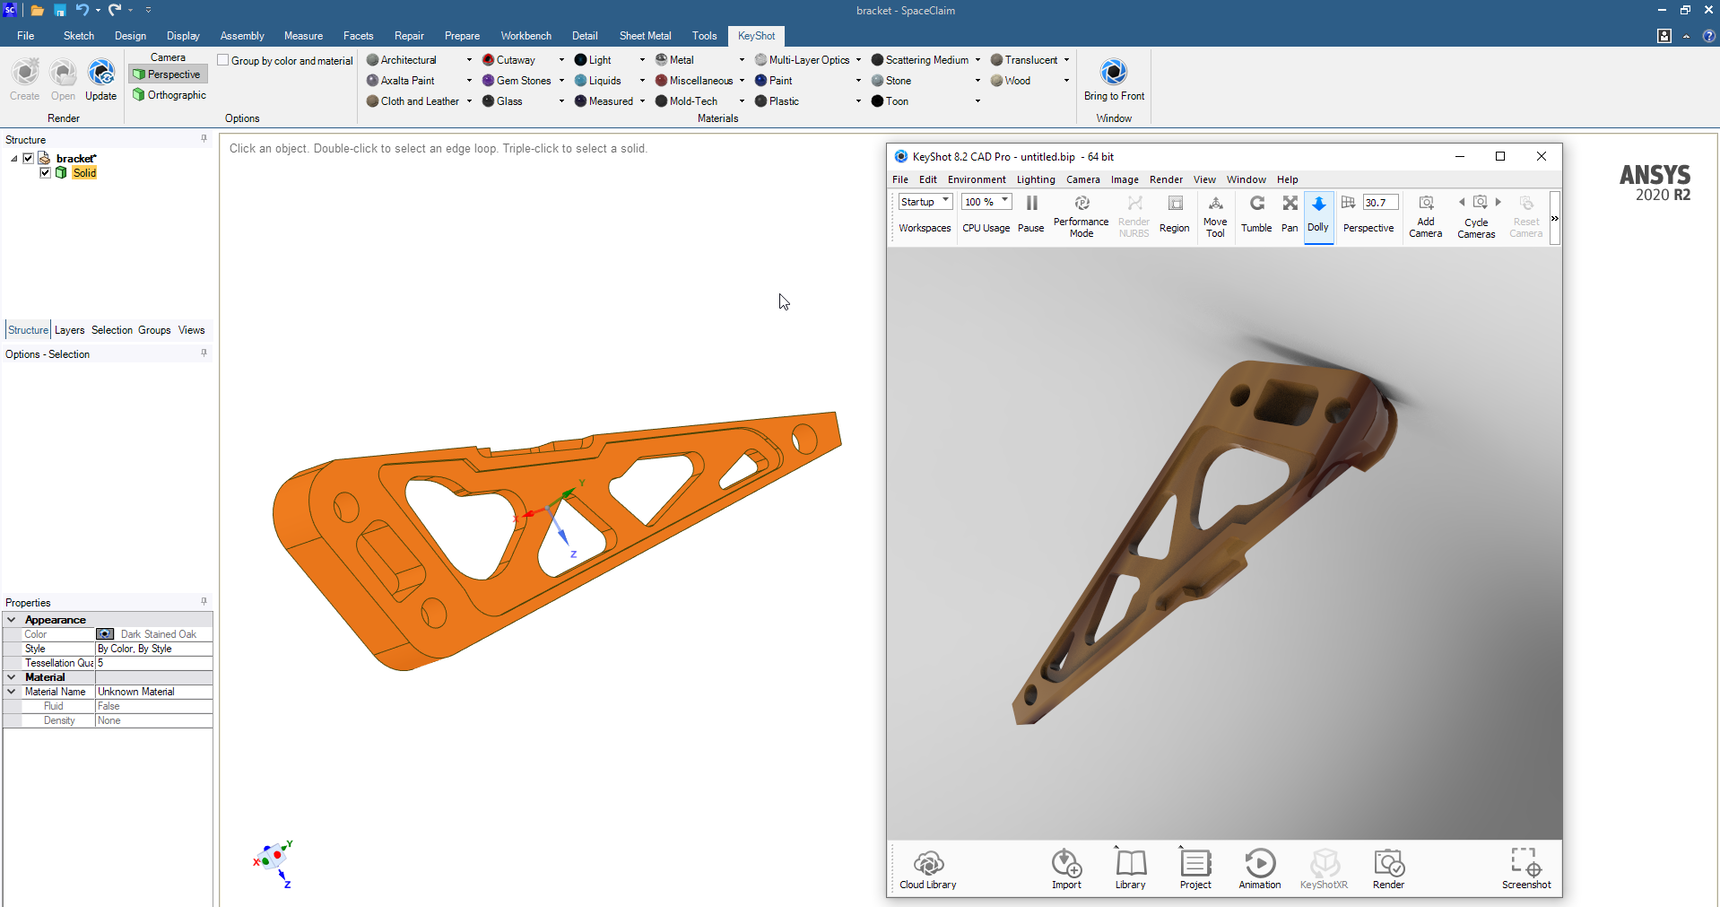Screen dimensions: 1720x907
Task: Open the SpaceClaim File menu
Action: tap(25, 36)
